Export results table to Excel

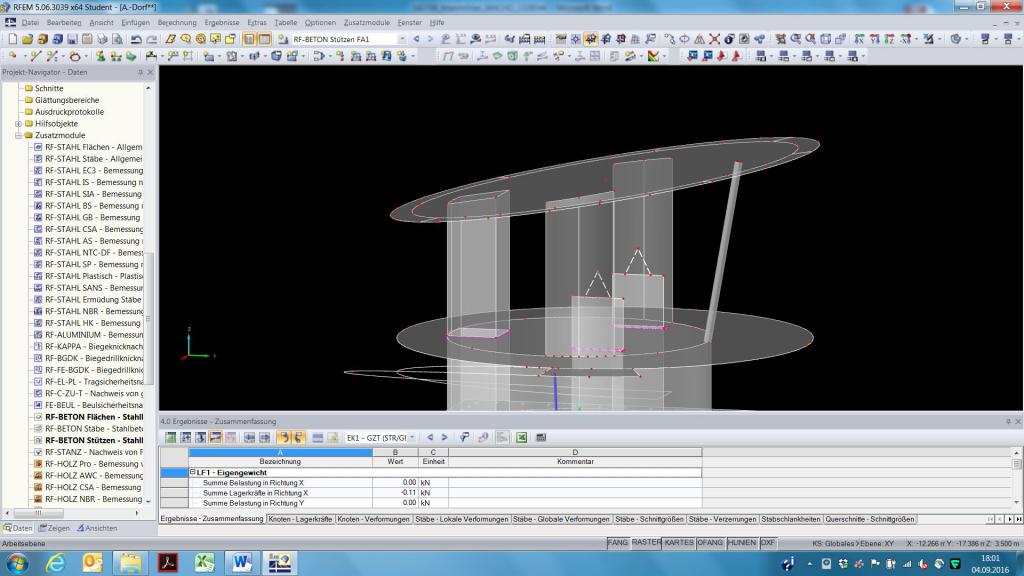tap(521, 438)
